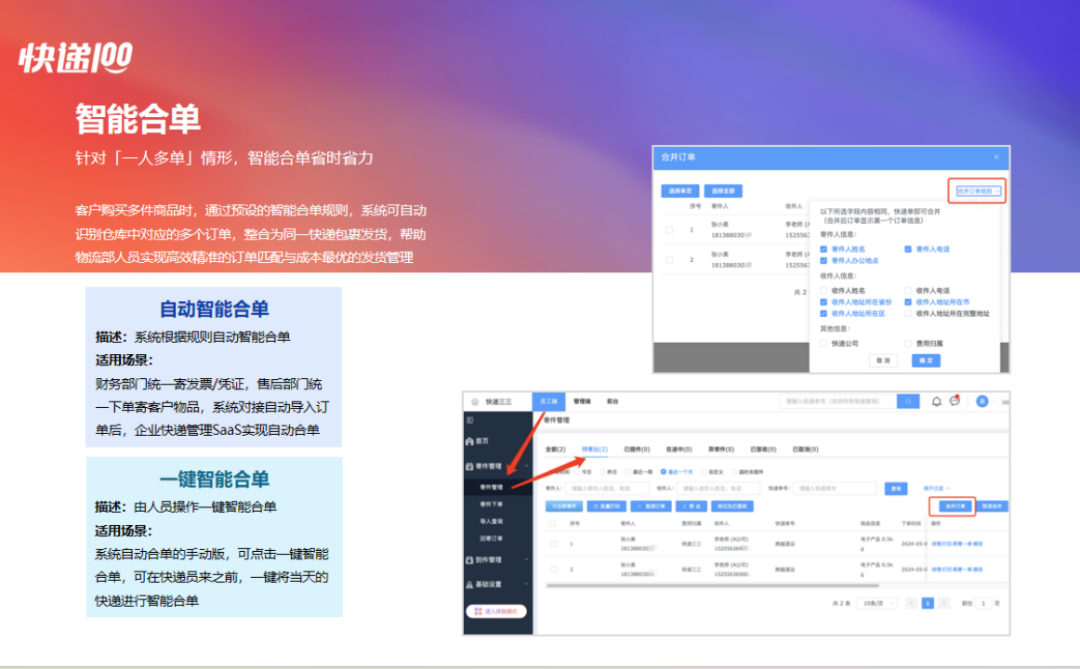Expand the 基础设置 sidebar chevron
Image resolution: width=1080 pixels, height=669 pixels.
coord(526,584)
